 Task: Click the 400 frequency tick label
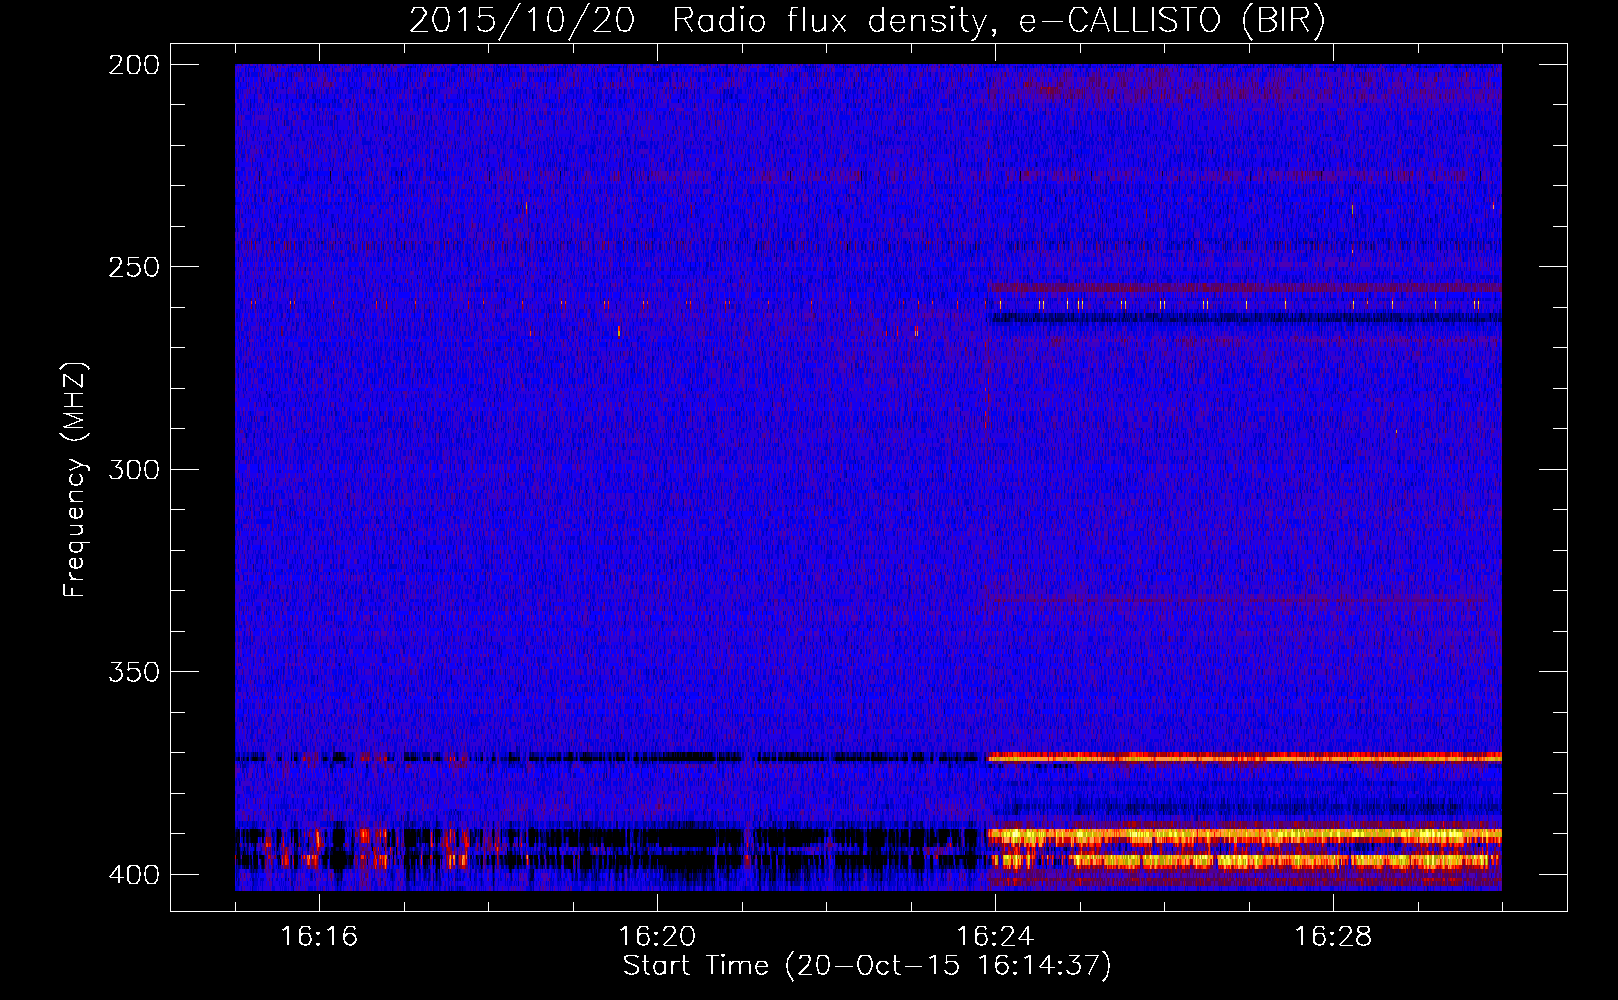pyautogui.click(x=134, y=875)
